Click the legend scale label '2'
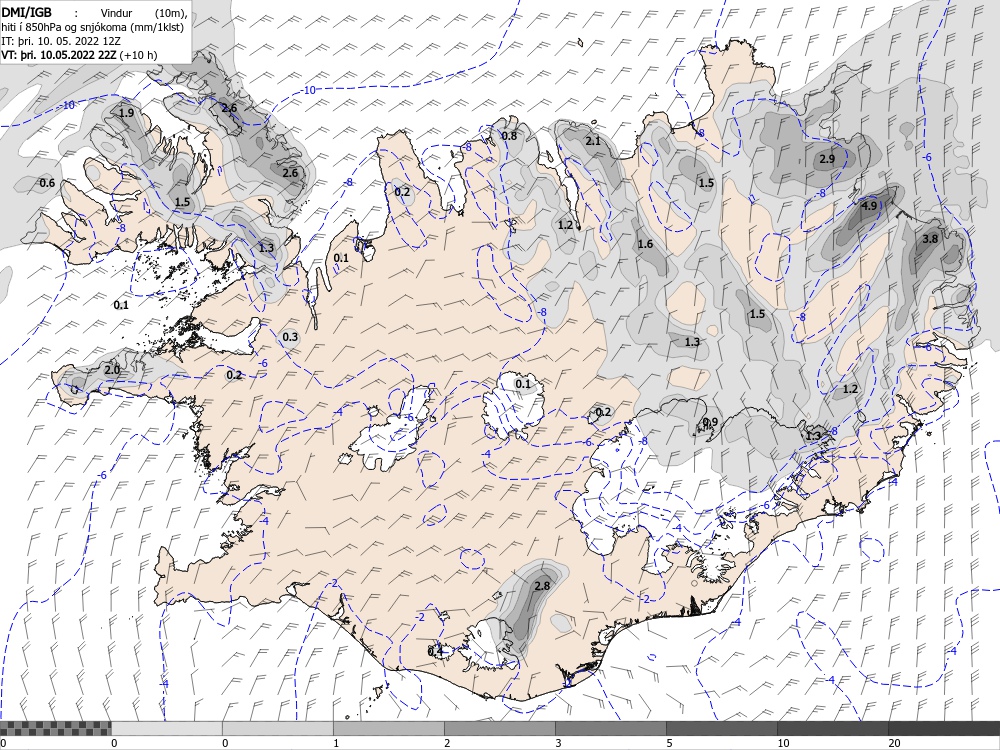The image size is (1000, 750). coord(446,743)
